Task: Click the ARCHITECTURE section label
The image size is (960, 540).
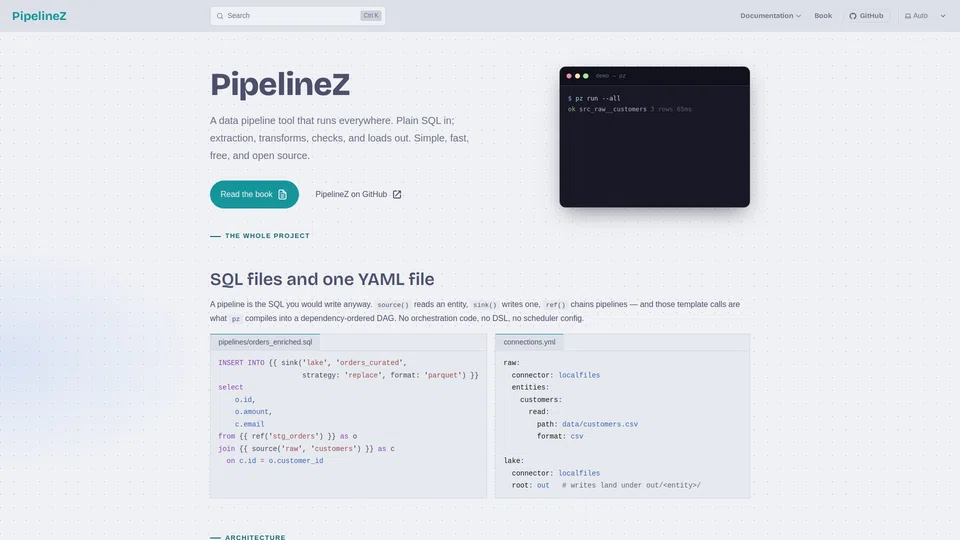Action: [255, 537]
